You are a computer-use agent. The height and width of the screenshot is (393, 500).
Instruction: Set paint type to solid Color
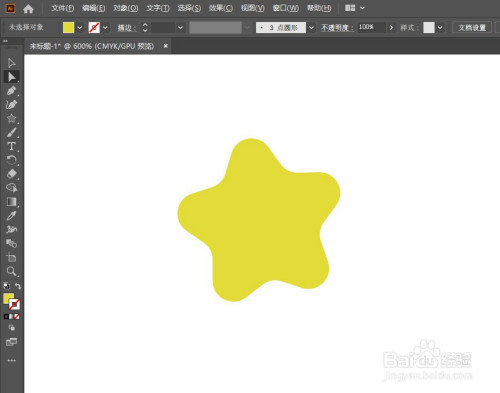[x=6, y=316]
